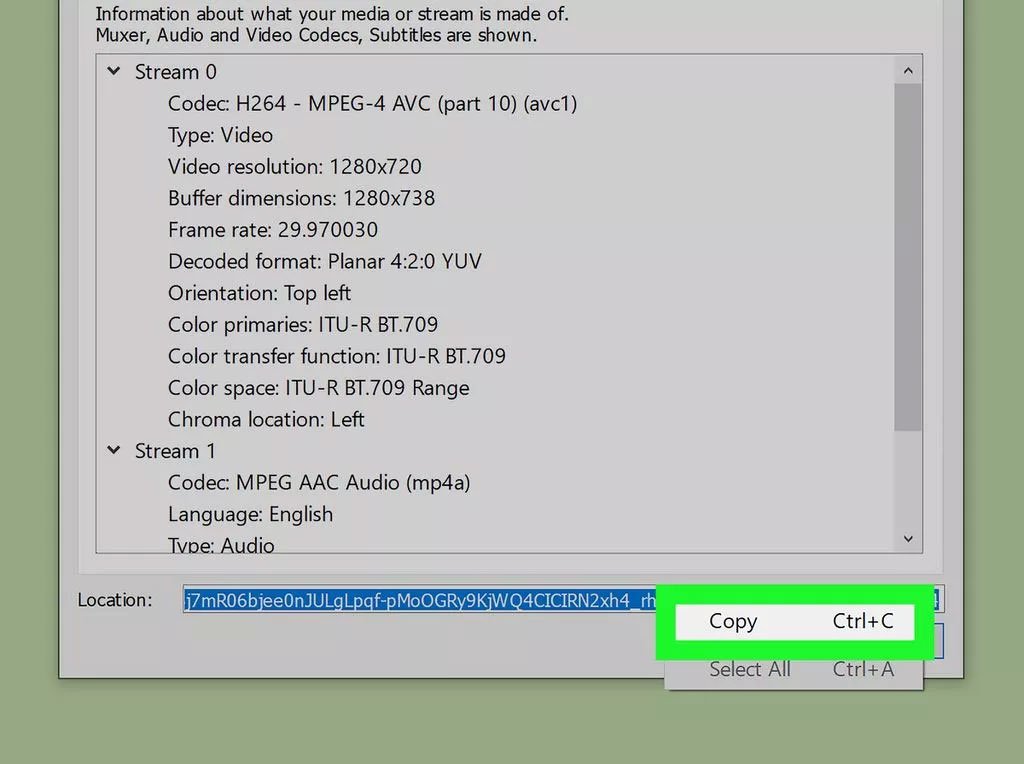The width and height of the screenshot is (1024, 764).
Task: Choose Copy from the context menu
Action: (794, 621)
